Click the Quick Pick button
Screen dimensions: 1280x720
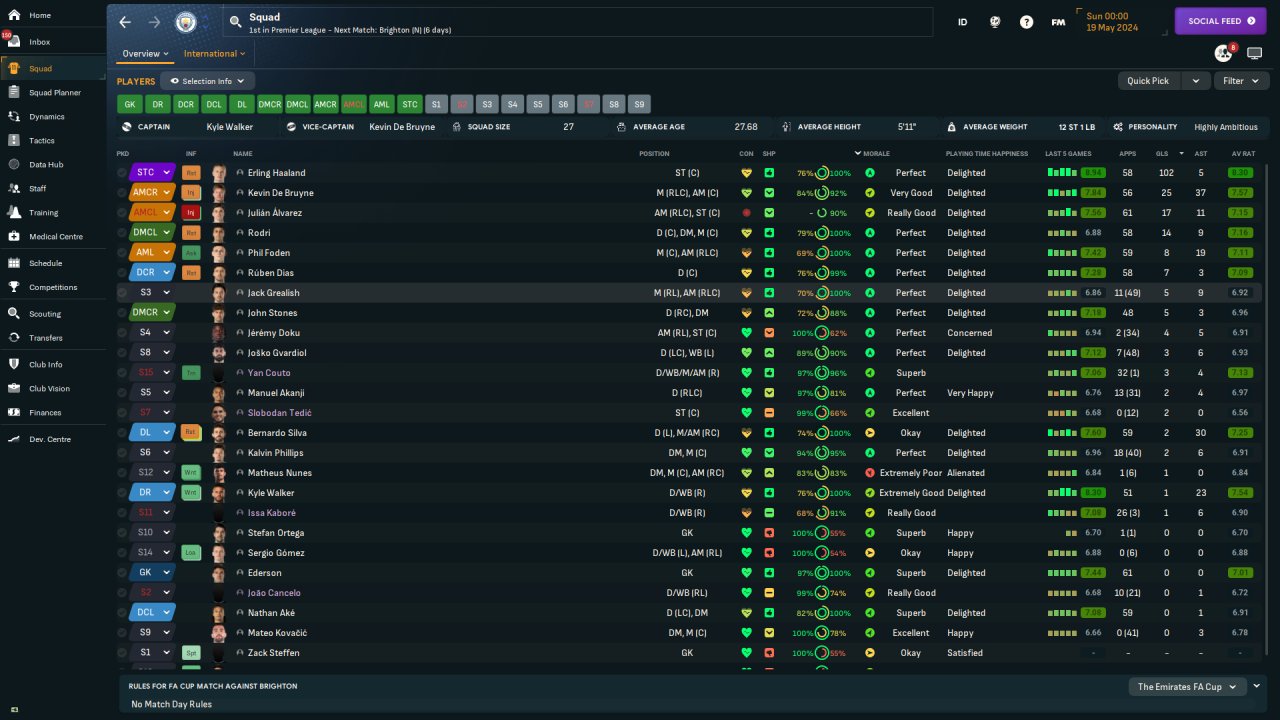tap(1147, 81)
